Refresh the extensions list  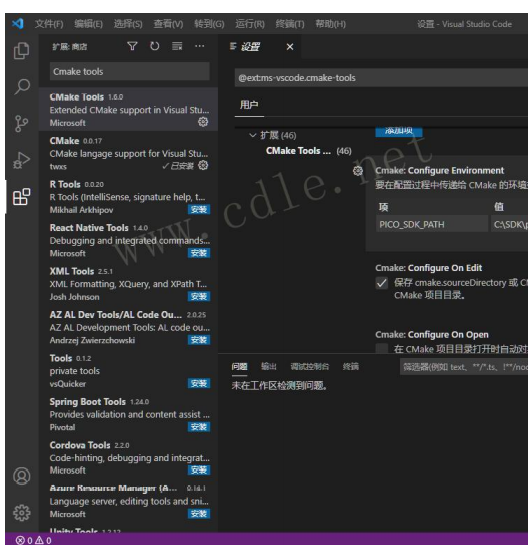[154, 46]
